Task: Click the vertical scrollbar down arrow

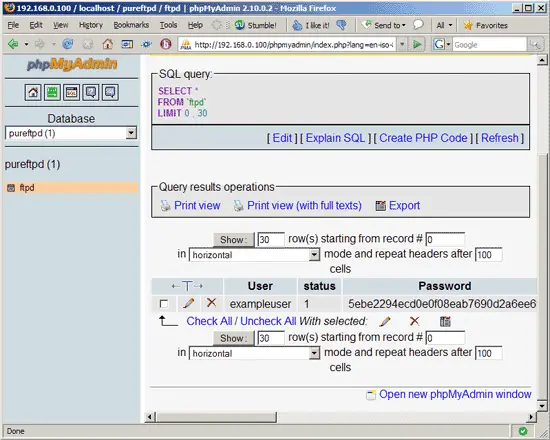Action: click(x=542, y=406)
